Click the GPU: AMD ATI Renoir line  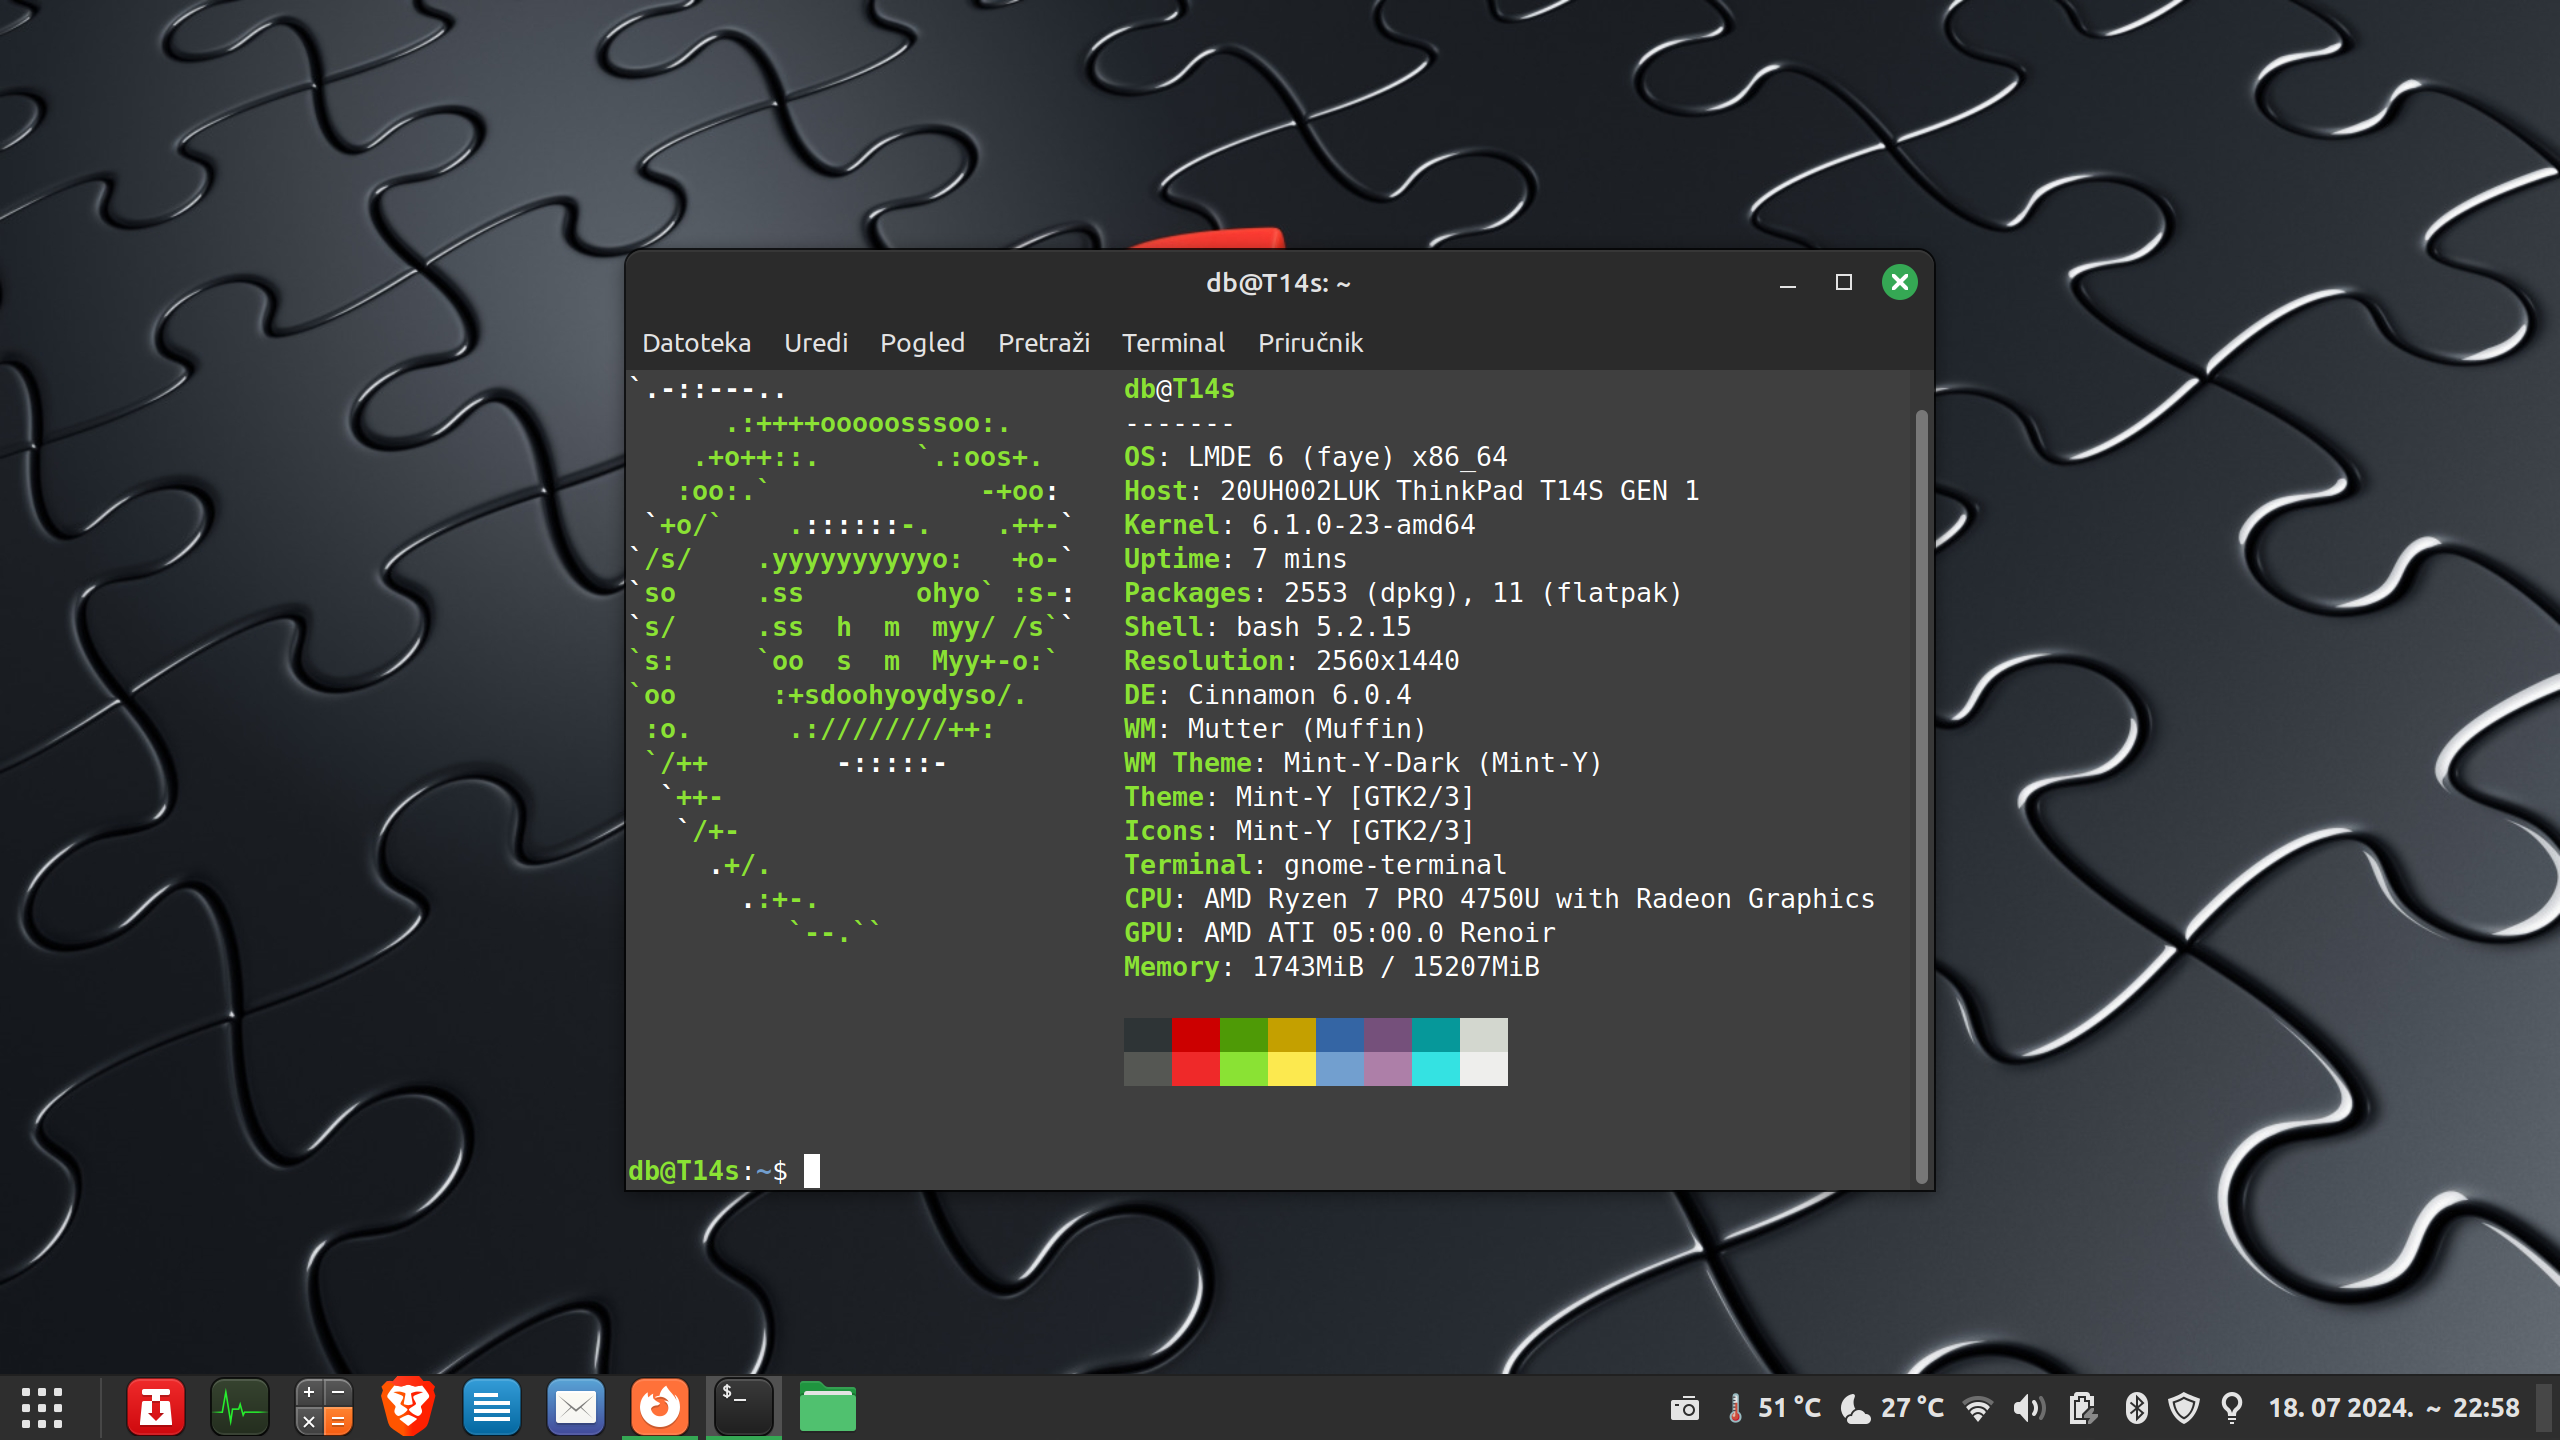tap(1339, 933)
